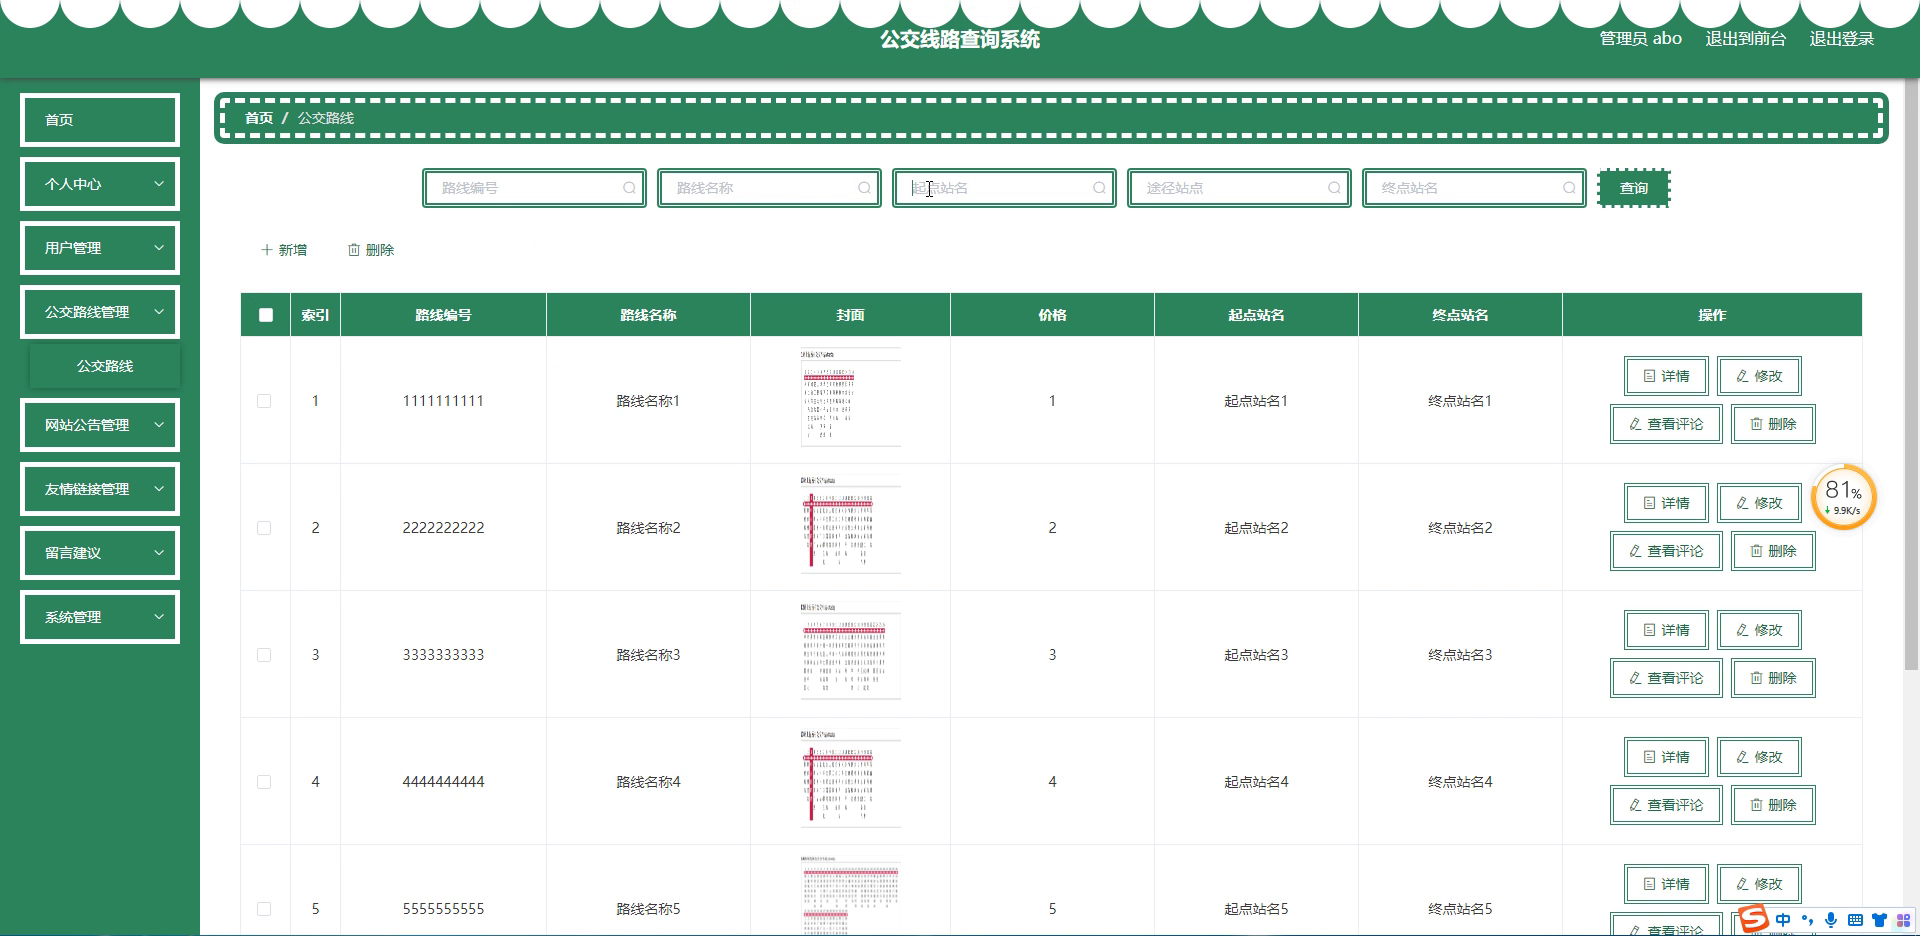Select 公交路线 submenu item
This screenshot has width=1920, height=936.
coord(105,366)
